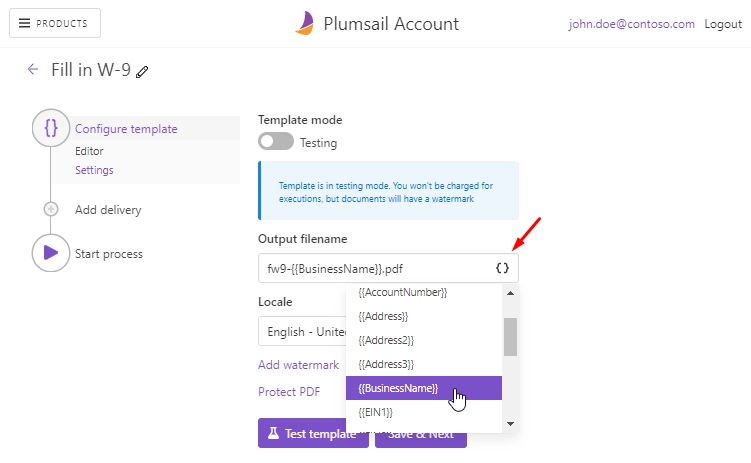Click the back arrow beside Fill in W-9
This screenshot has height=463, width=751.
[33, 69]
